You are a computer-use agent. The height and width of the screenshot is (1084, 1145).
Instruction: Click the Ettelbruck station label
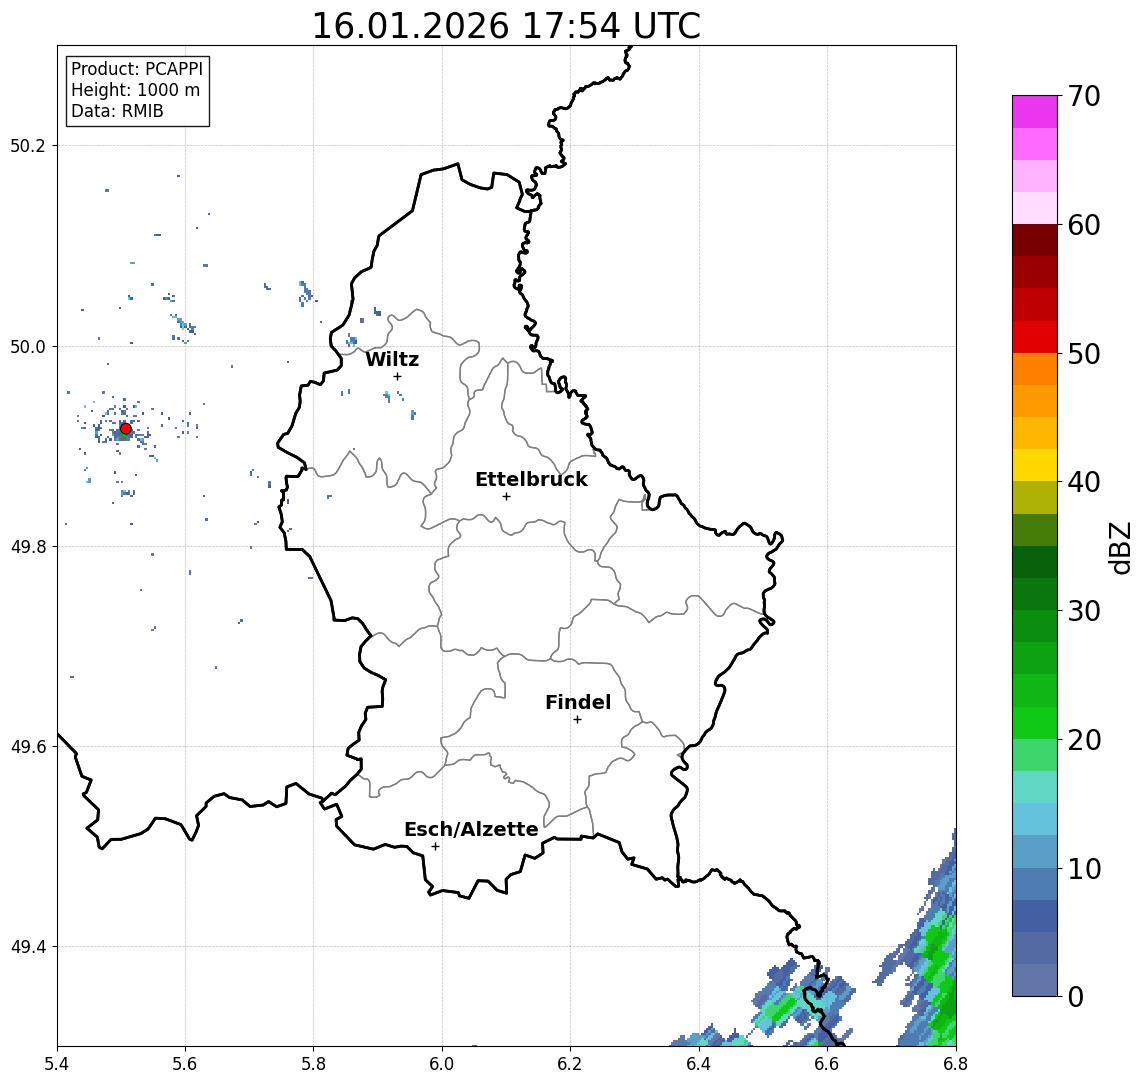click(x=531, y=479)
